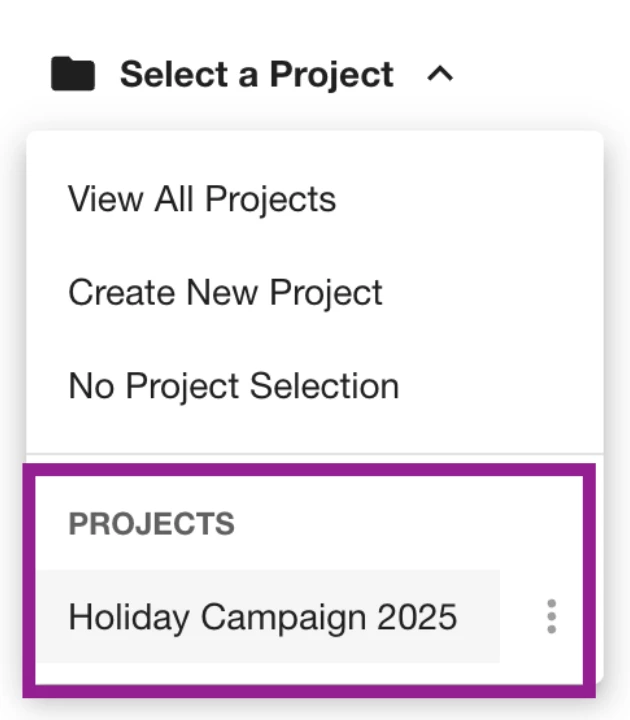Screen dimensions: 630x720
Task: Clear project choice with No Project Selection
Action: click(x=233, y=386)
